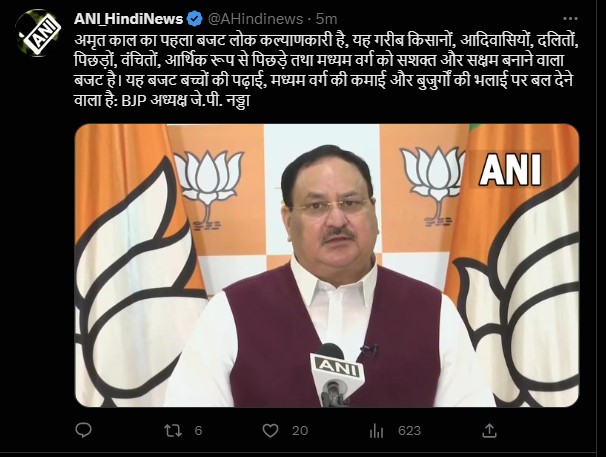Open the 5m timestamp permalink
Image resolution: width=606 pixels, height=457 pixels.
tap(326, 19)
